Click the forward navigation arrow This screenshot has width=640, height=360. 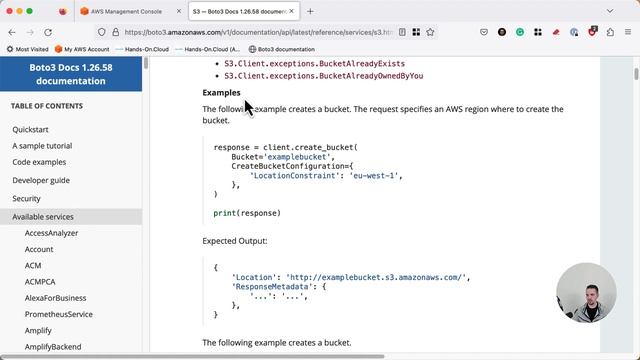click(30, 32)
